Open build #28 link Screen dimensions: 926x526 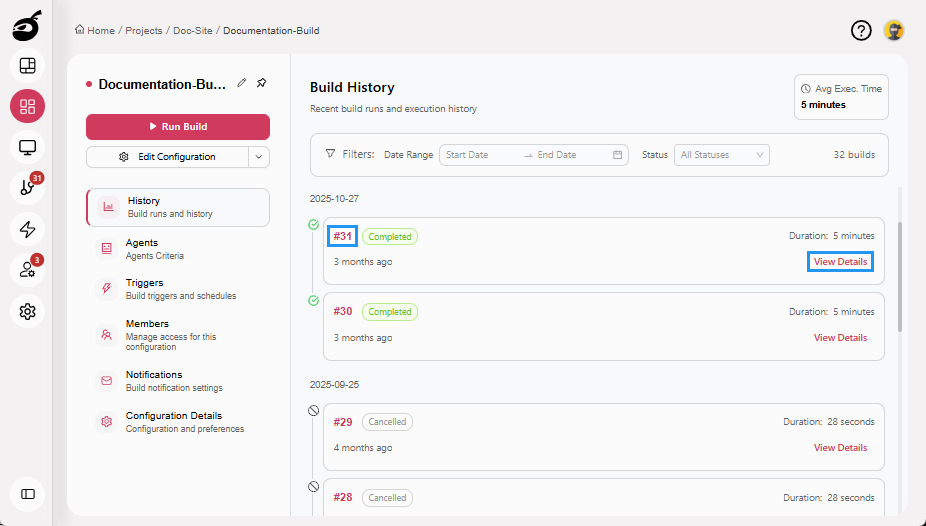coord(343,497)
